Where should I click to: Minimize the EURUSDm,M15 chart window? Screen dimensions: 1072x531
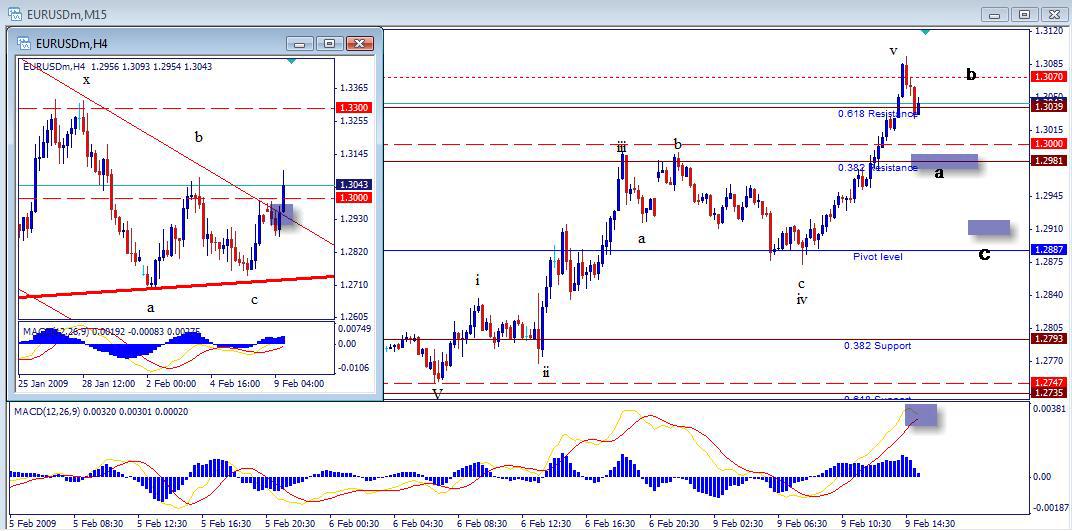pyautogui.click(x=995, y=14)
